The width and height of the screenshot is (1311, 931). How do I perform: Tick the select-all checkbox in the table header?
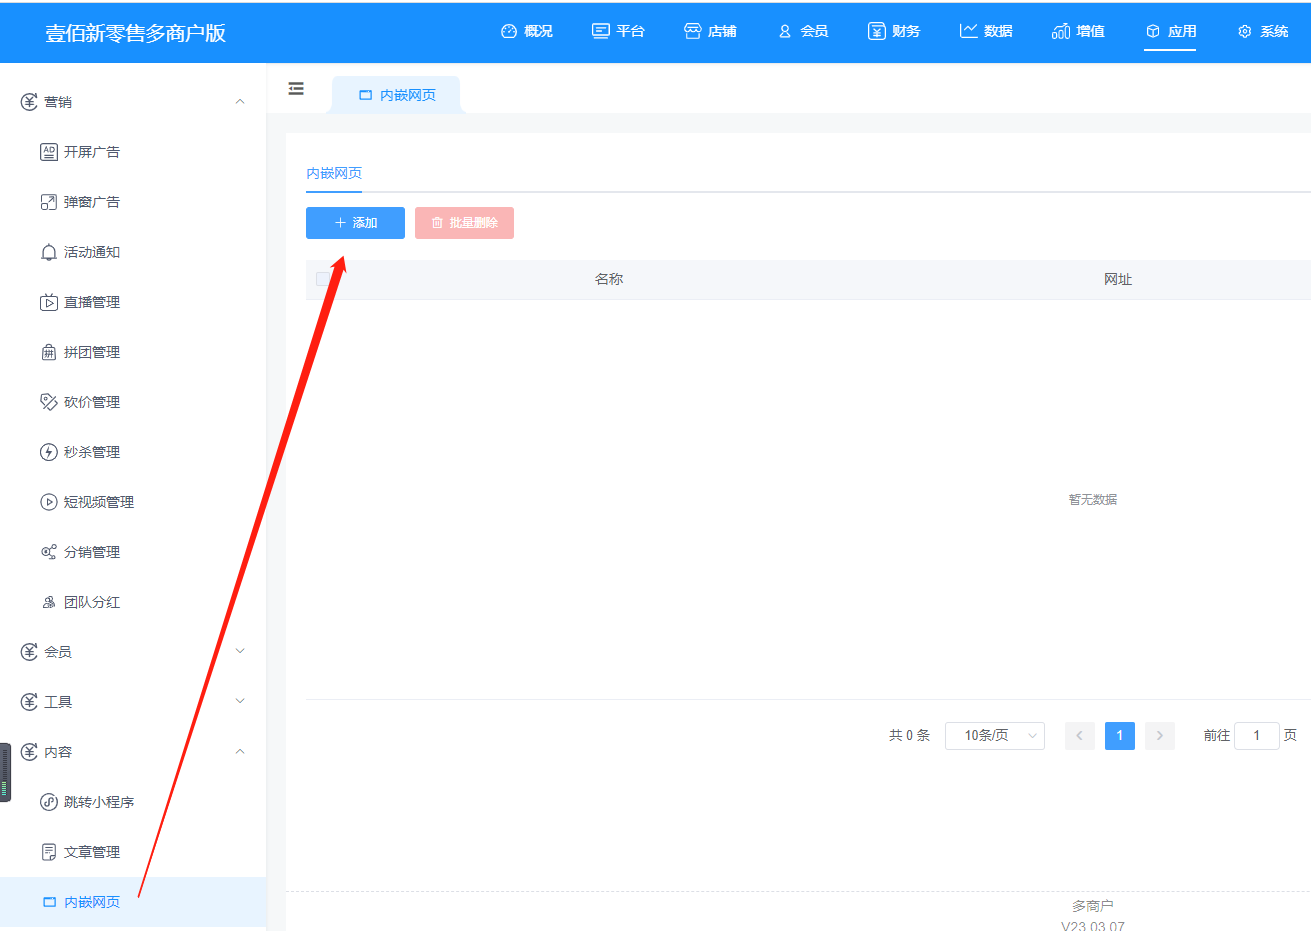point(323,279)
